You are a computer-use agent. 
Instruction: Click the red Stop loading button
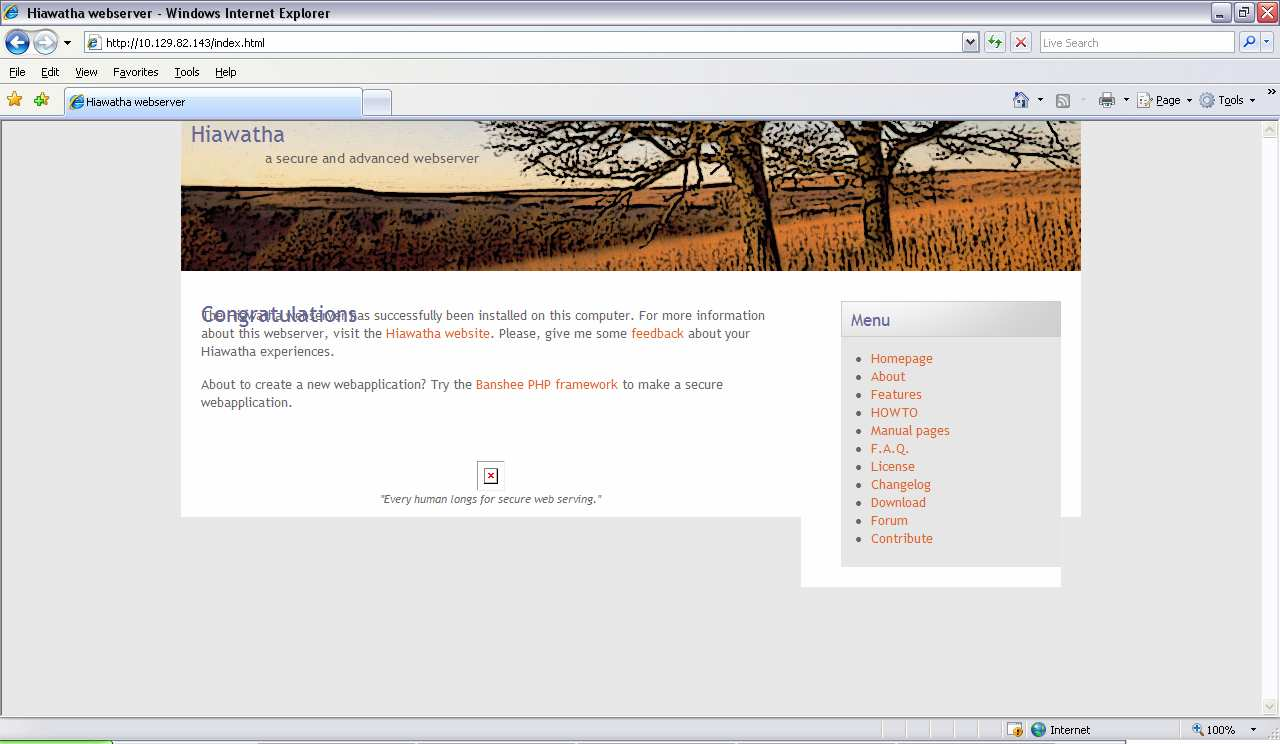[1021, 42]
